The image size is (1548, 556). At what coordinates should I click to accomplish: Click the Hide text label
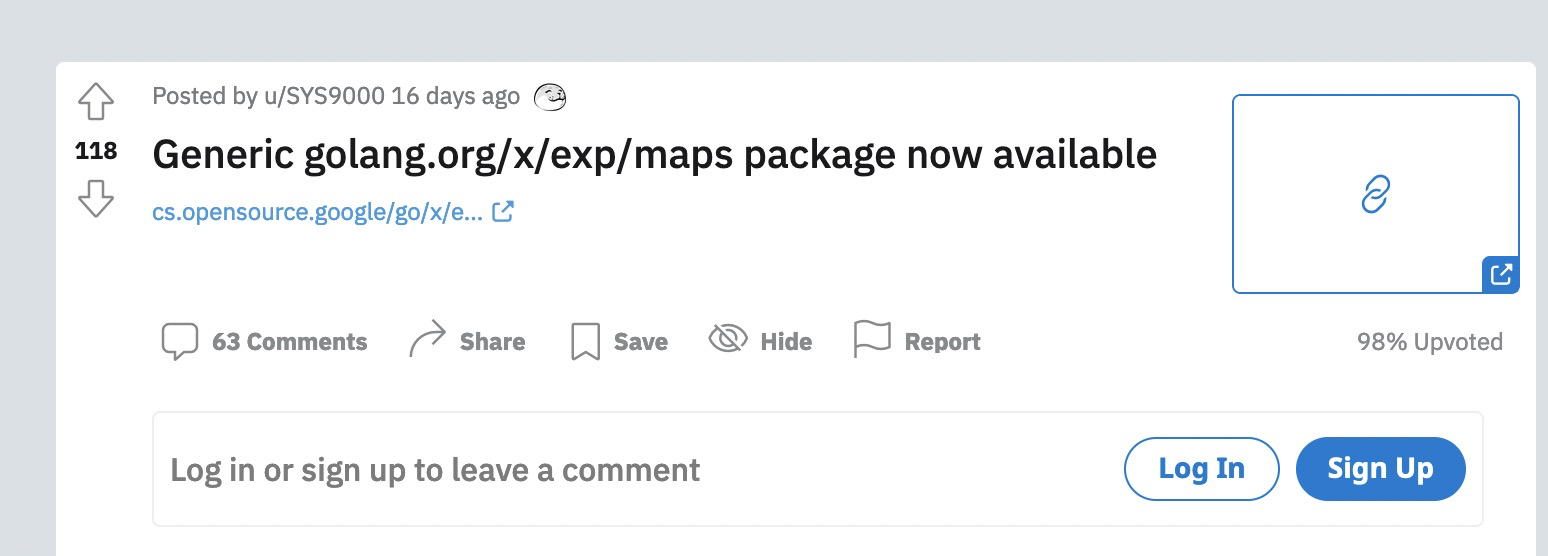[786, 342]
